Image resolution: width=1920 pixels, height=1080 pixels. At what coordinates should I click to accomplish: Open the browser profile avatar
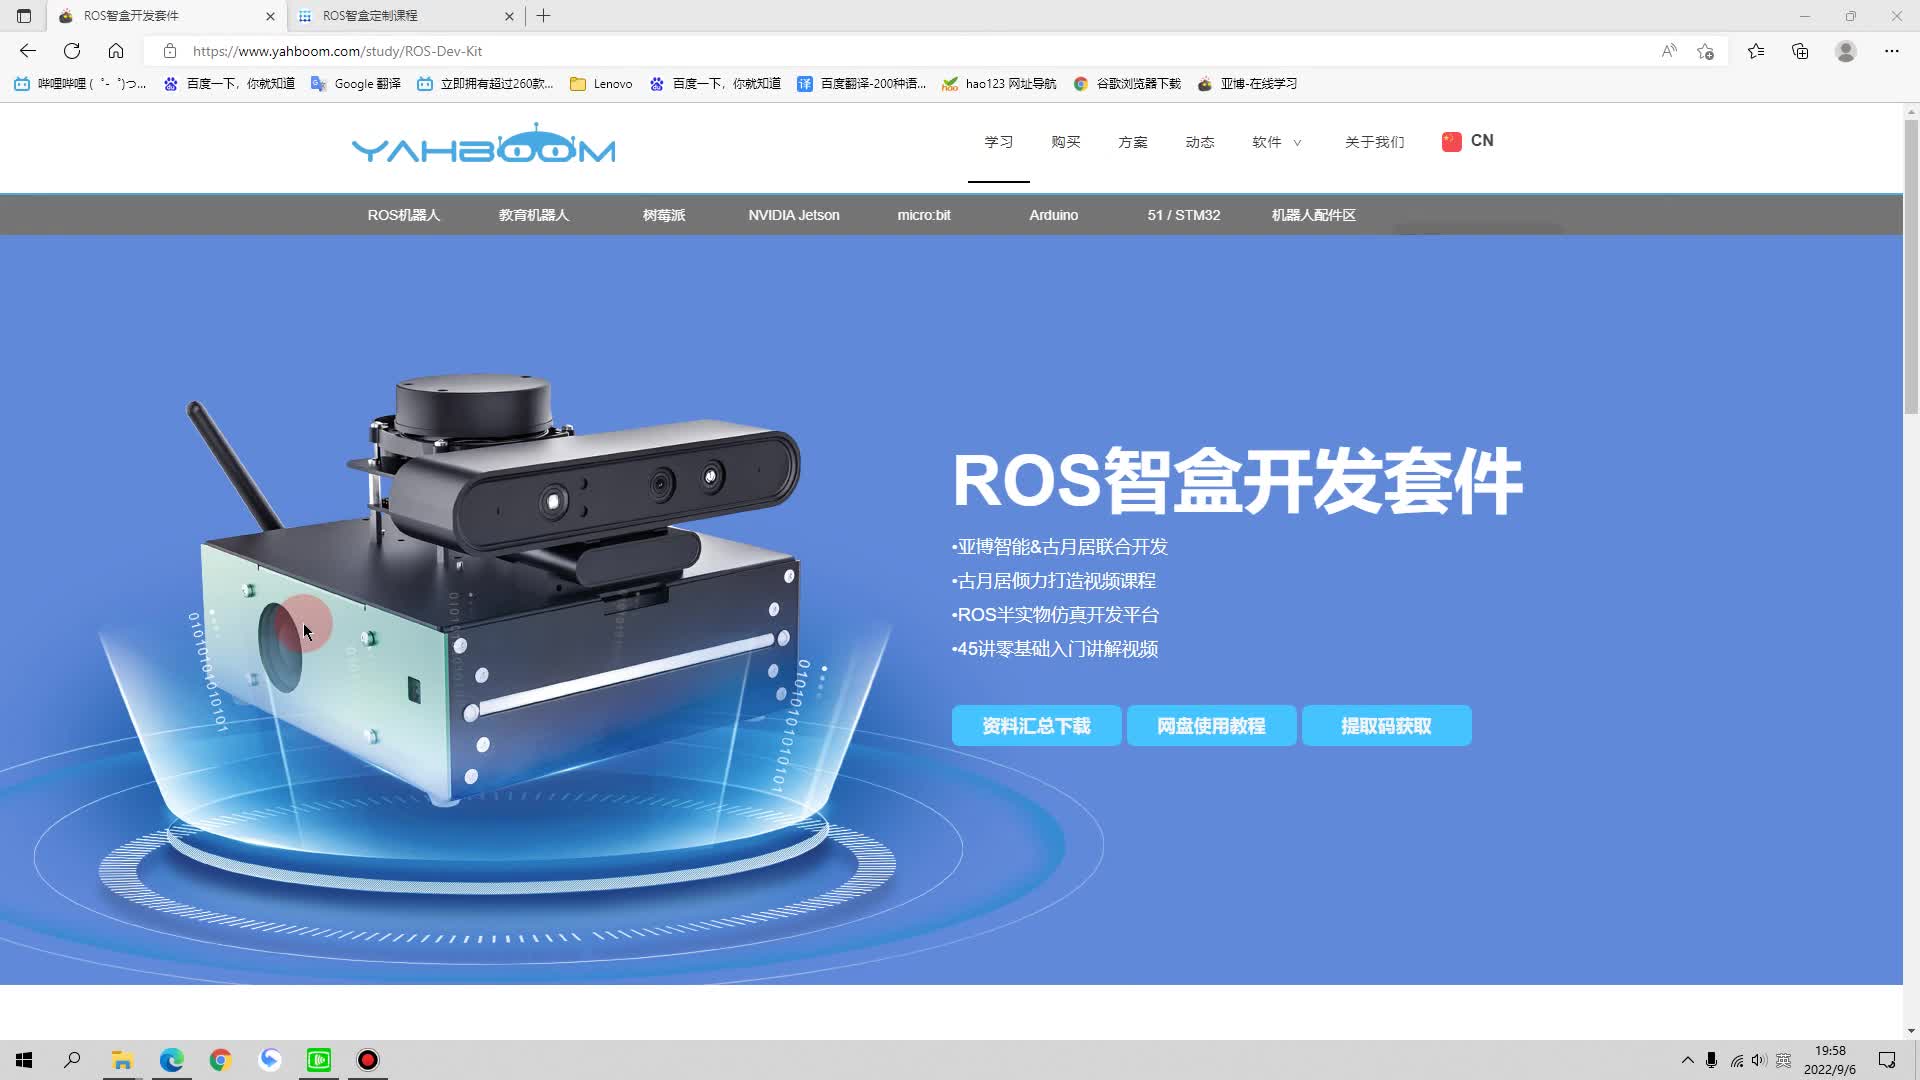[x=1846, y=51]
